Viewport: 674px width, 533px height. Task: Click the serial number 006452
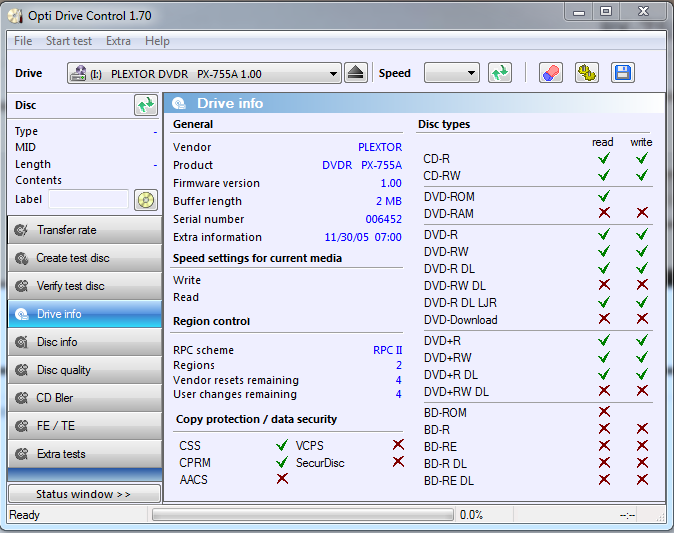click(383, 219)
